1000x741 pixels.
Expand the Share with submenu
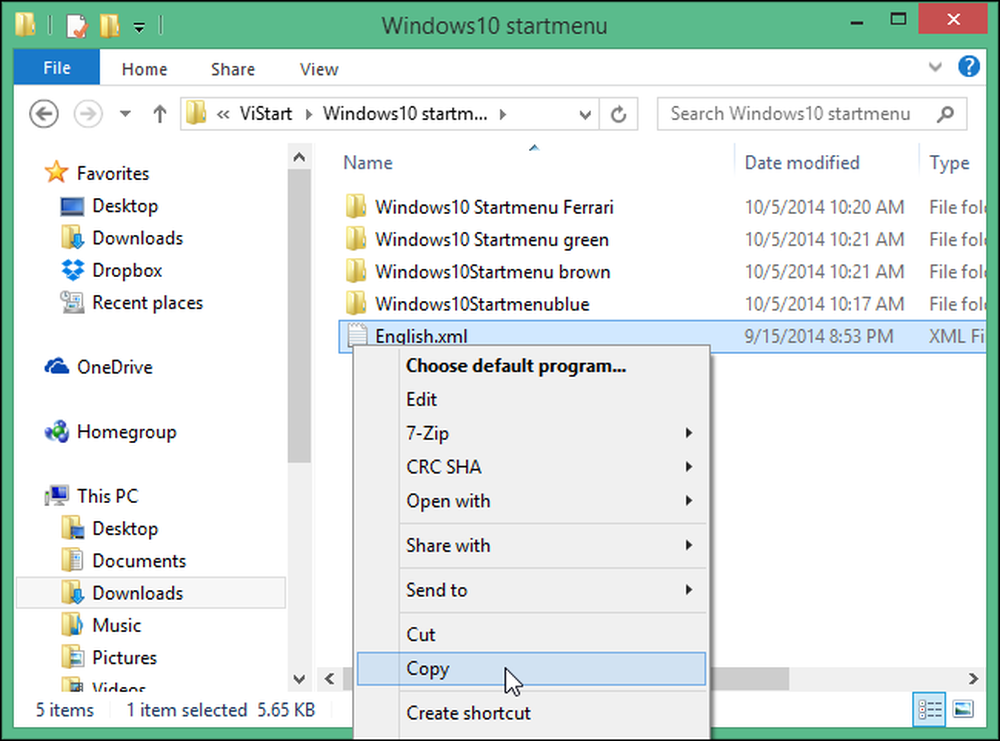(531, 545)
